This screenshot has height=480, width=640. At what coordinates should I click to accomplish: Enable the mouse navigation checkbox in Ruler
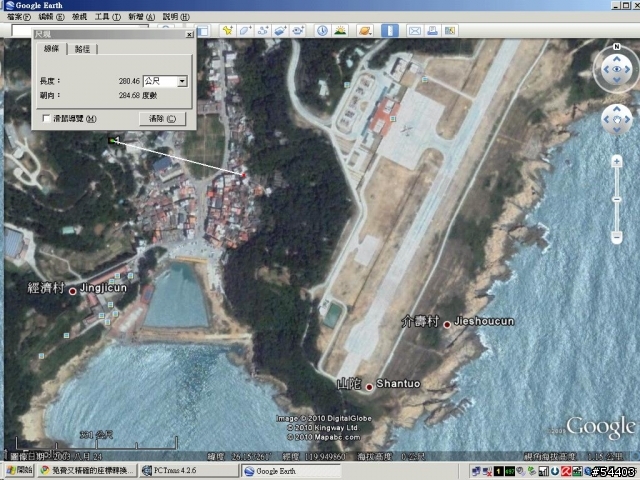[47, 118]
